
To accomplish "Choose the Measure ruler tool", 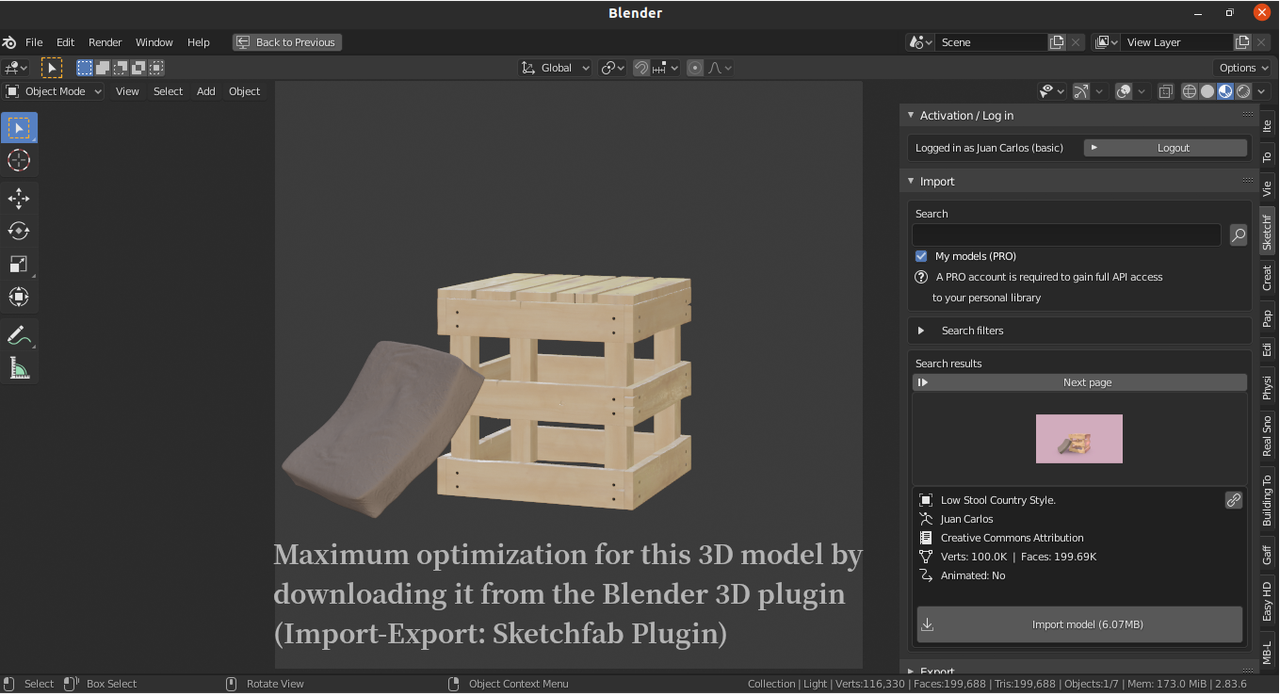I will [x=19, y=369].
